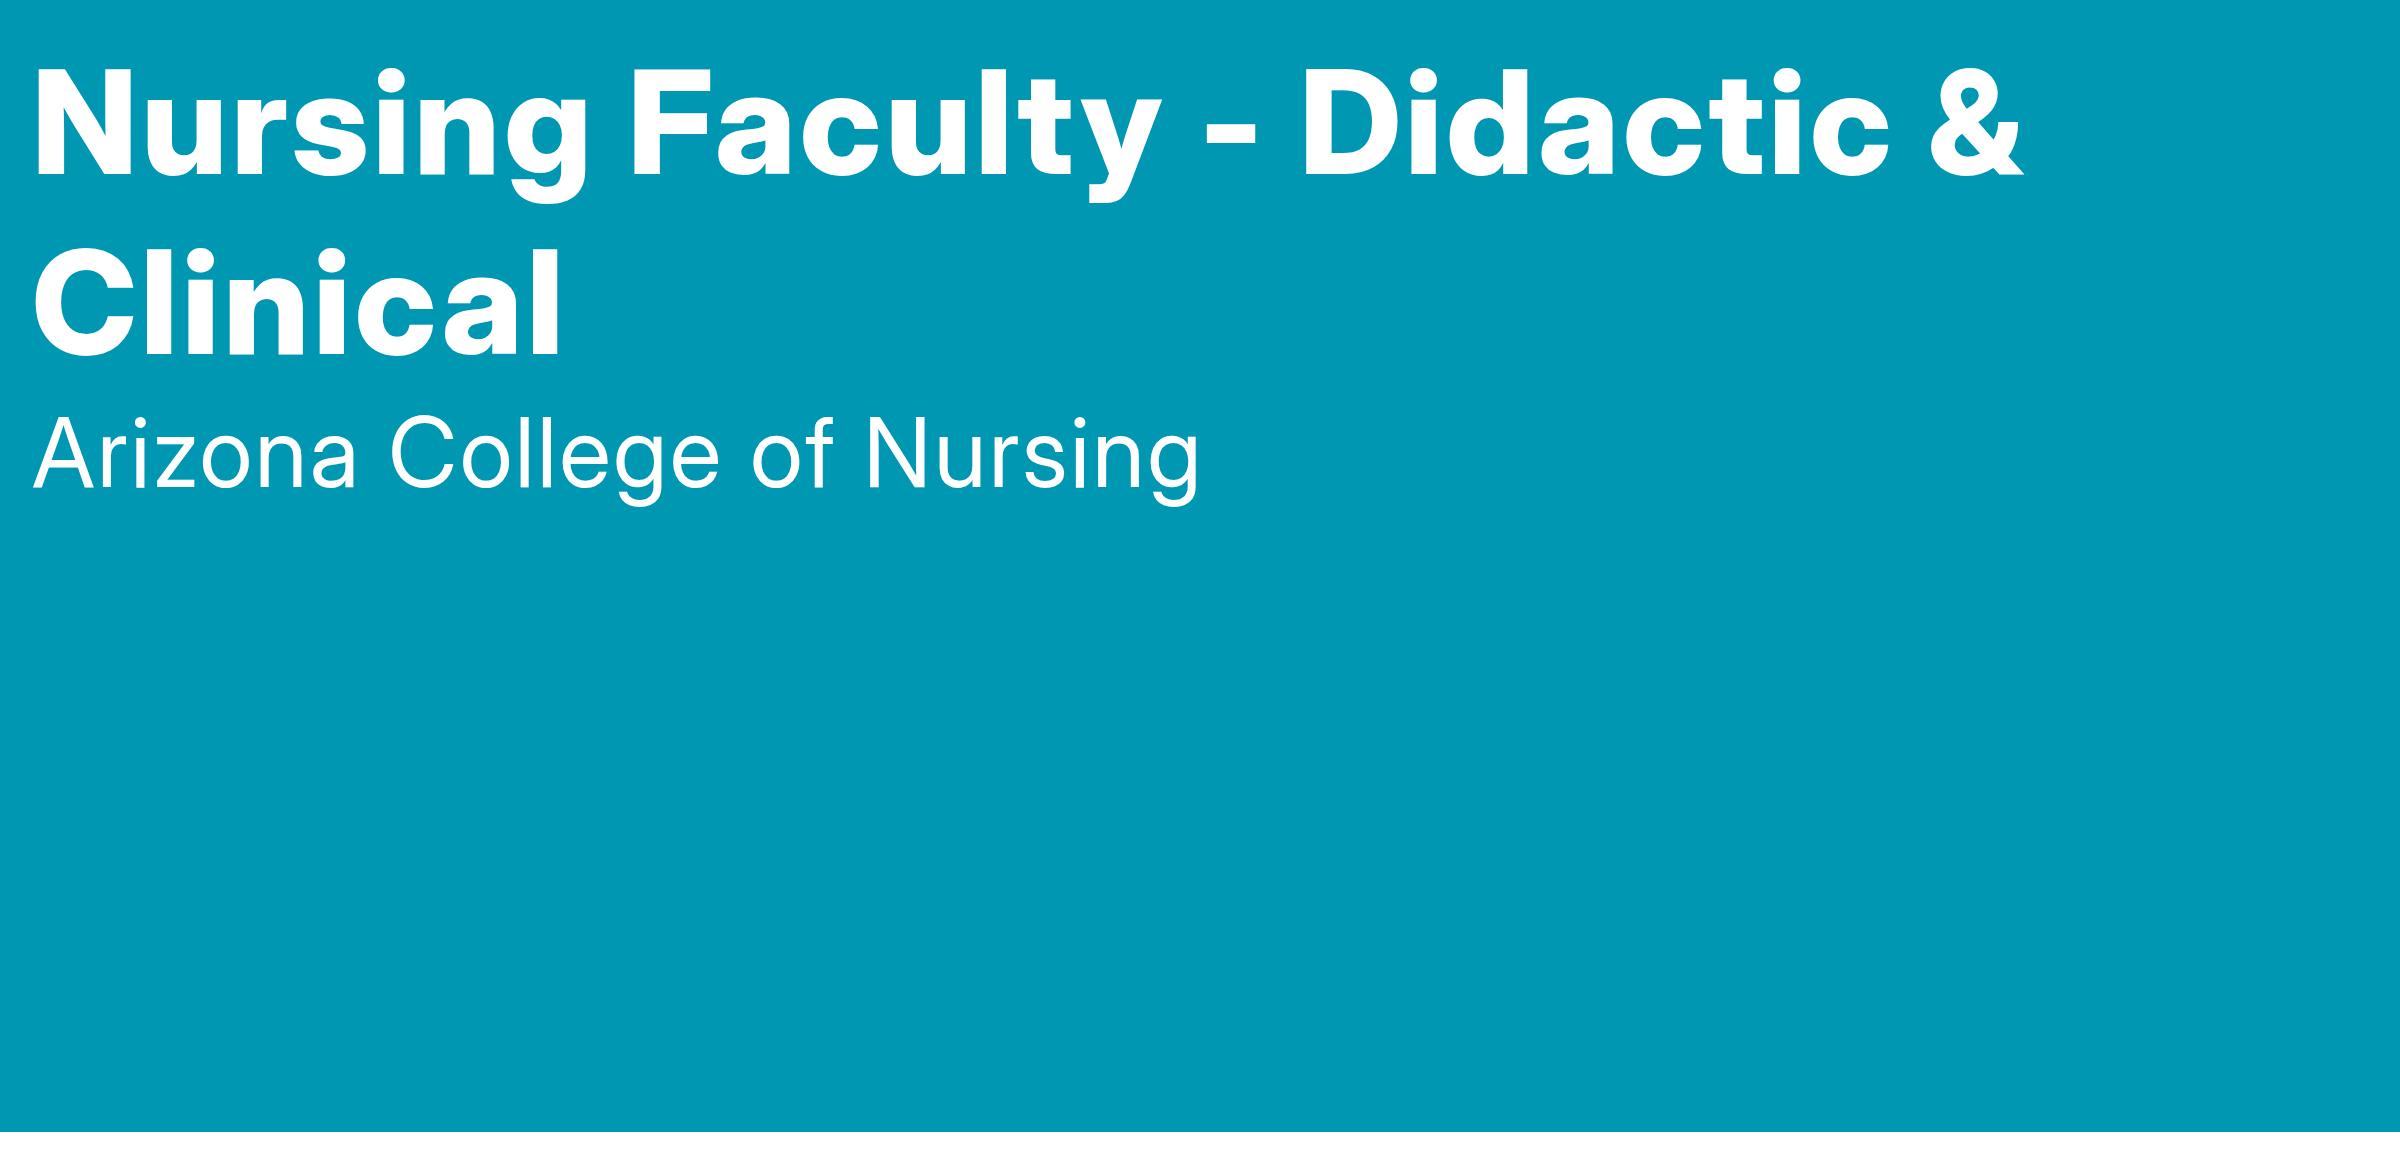Click the word "of" in the subtitle

coord(791,455)
